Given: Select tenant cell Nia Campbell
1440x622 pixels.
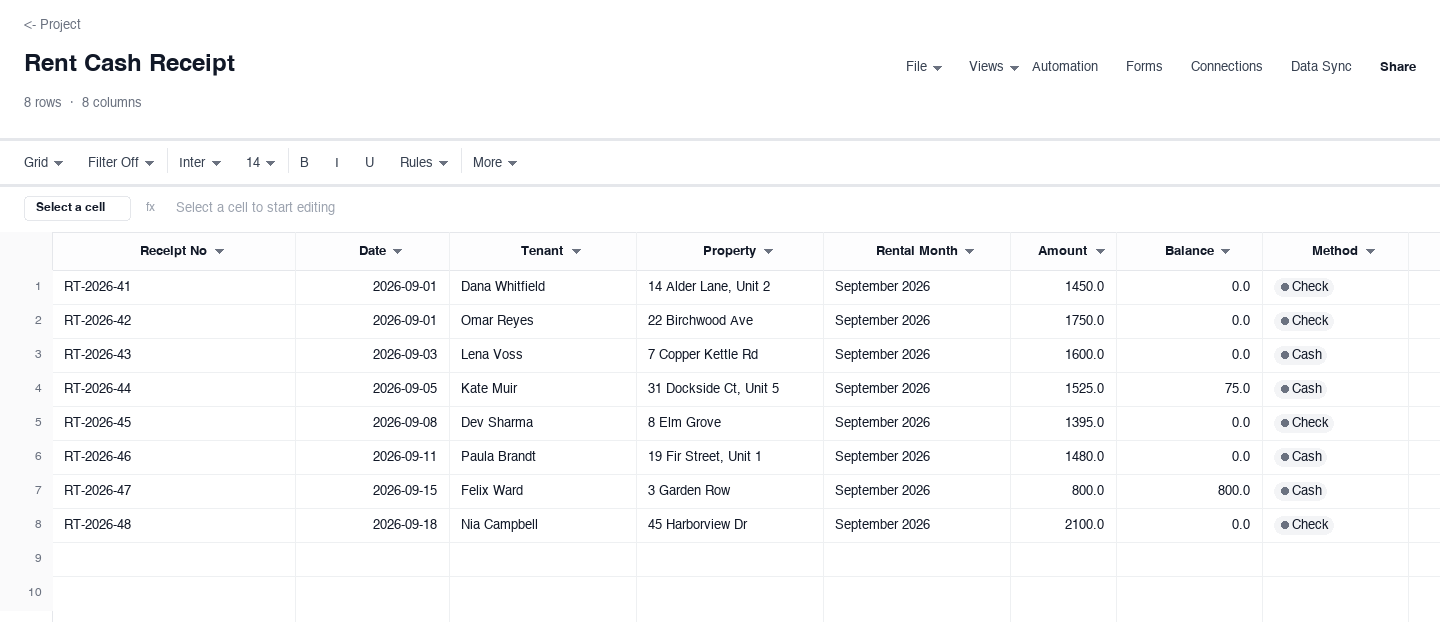Looking at the screenshot, I should click(543, 525).
